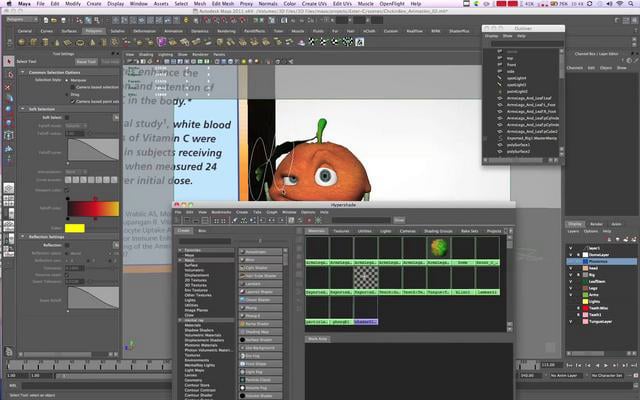Collapse the Common Selection Options section
Viewport: 640px width, 400px height.
(x=22, y=72)
